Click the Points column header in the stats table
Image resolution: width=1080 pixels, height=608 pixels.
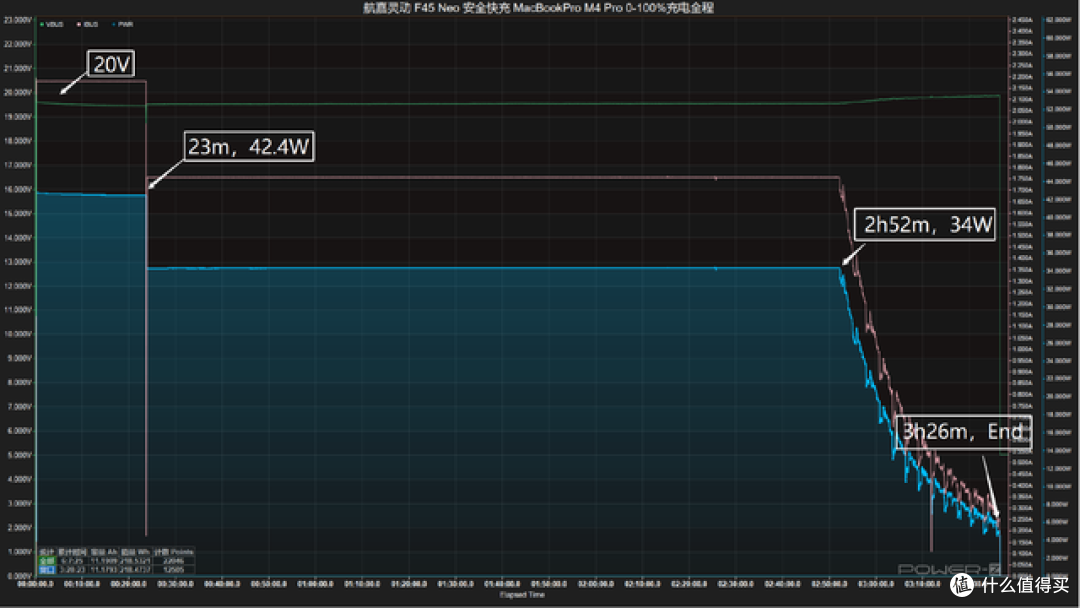pos(174,552)
